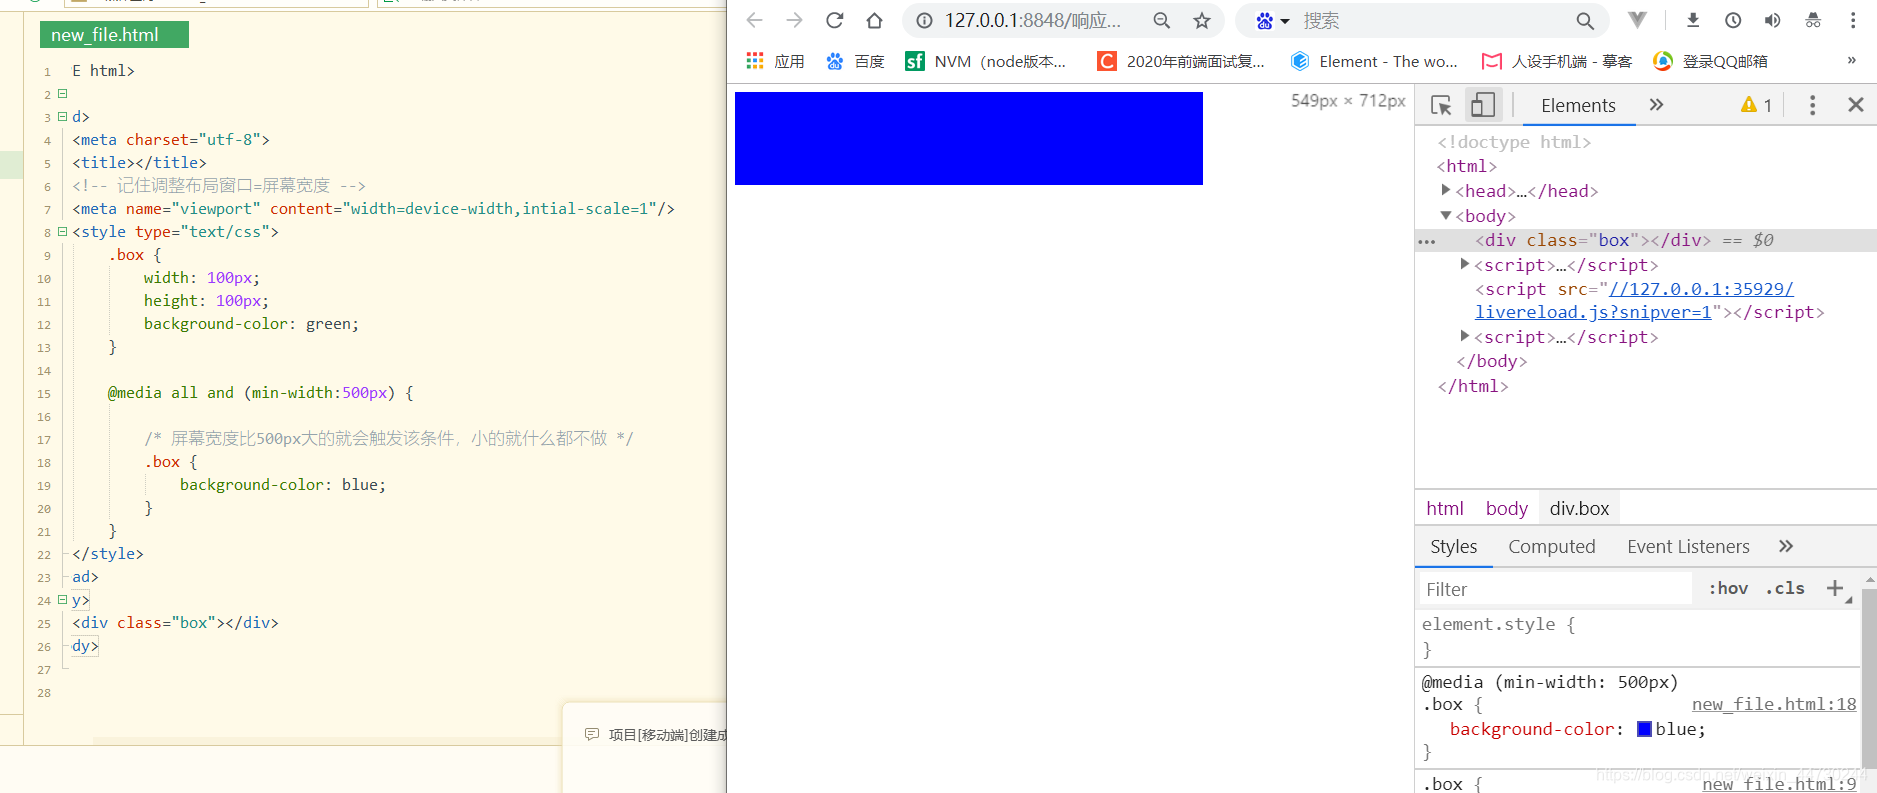Go back in the browser
The width and height of the screenshot is (1877, 793).
(755, 20)
